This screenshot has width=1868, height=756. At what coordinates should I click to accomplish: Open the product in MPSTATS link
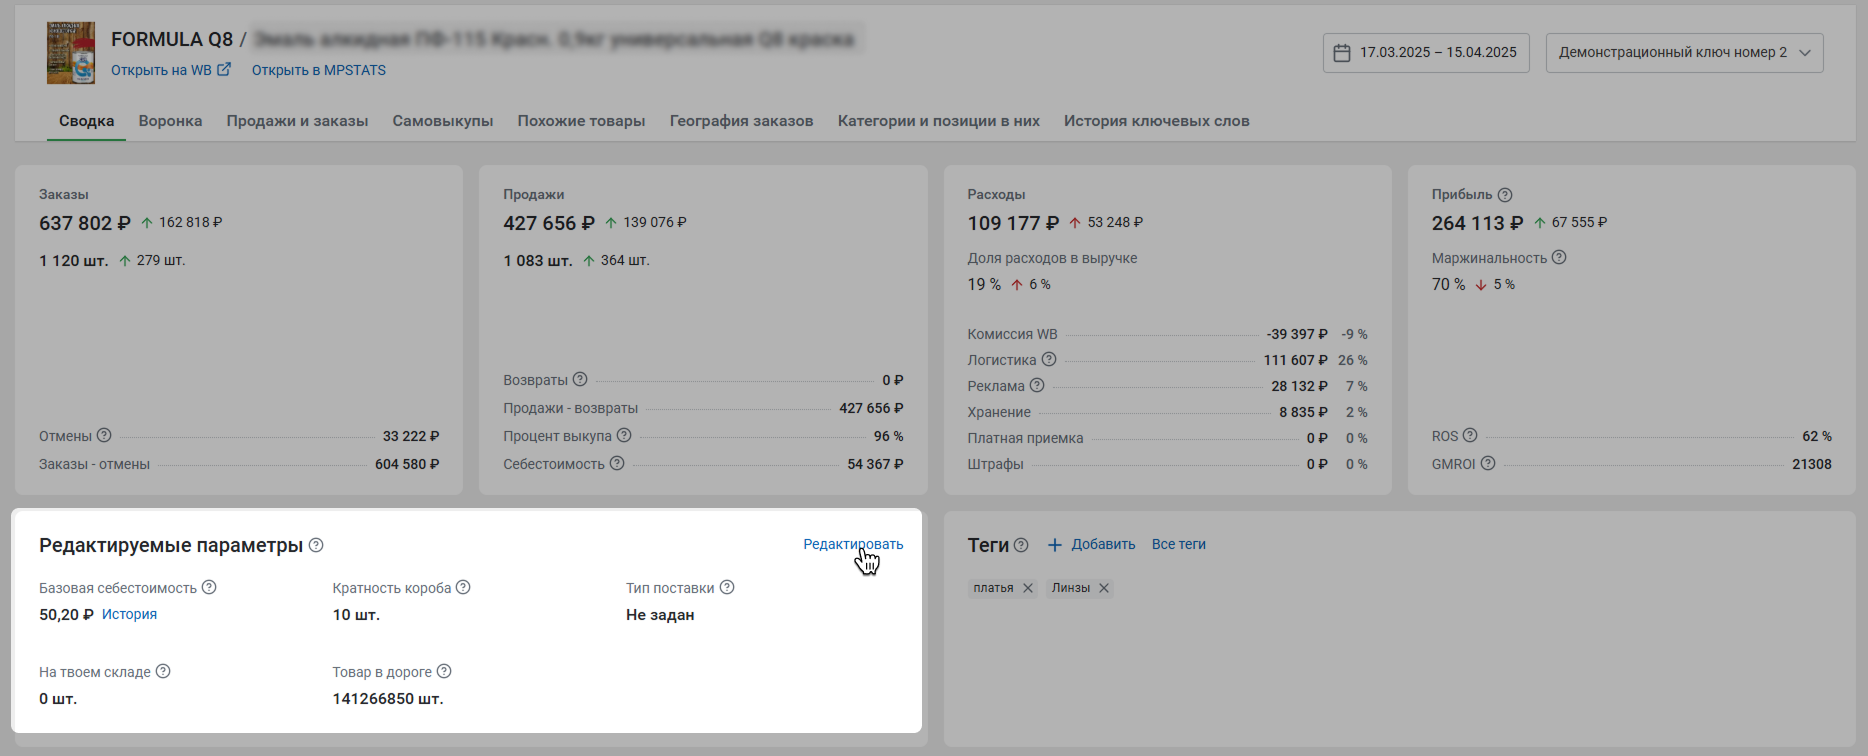319,70
